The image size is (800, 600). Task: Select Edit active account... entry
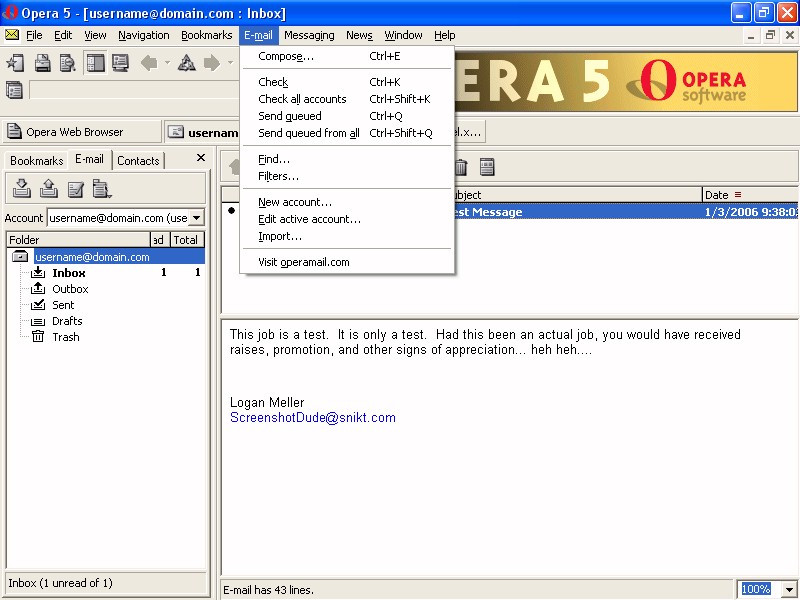click(347, 219)
